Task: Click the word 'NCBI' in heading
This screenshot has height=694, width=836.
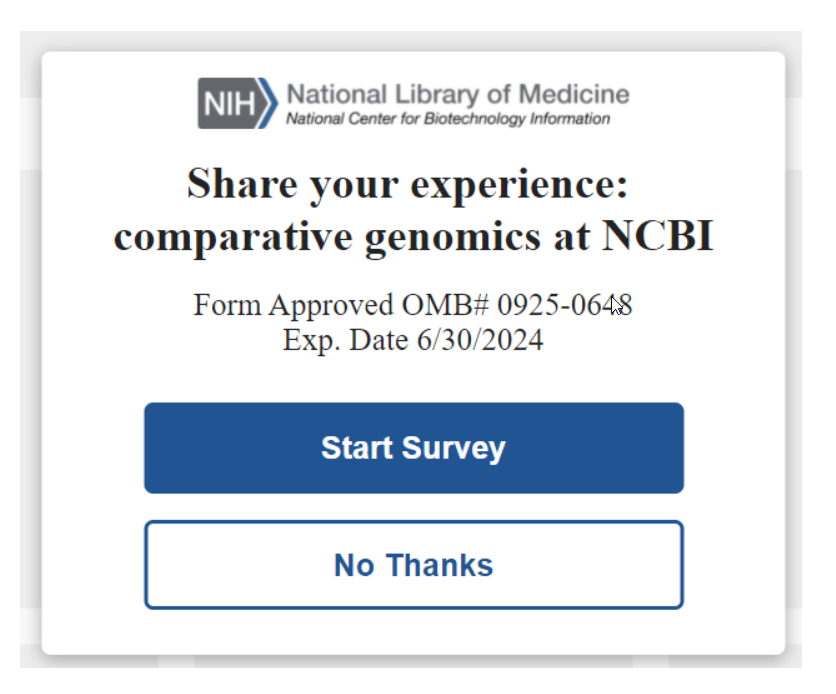Action: tap(657, 238)
